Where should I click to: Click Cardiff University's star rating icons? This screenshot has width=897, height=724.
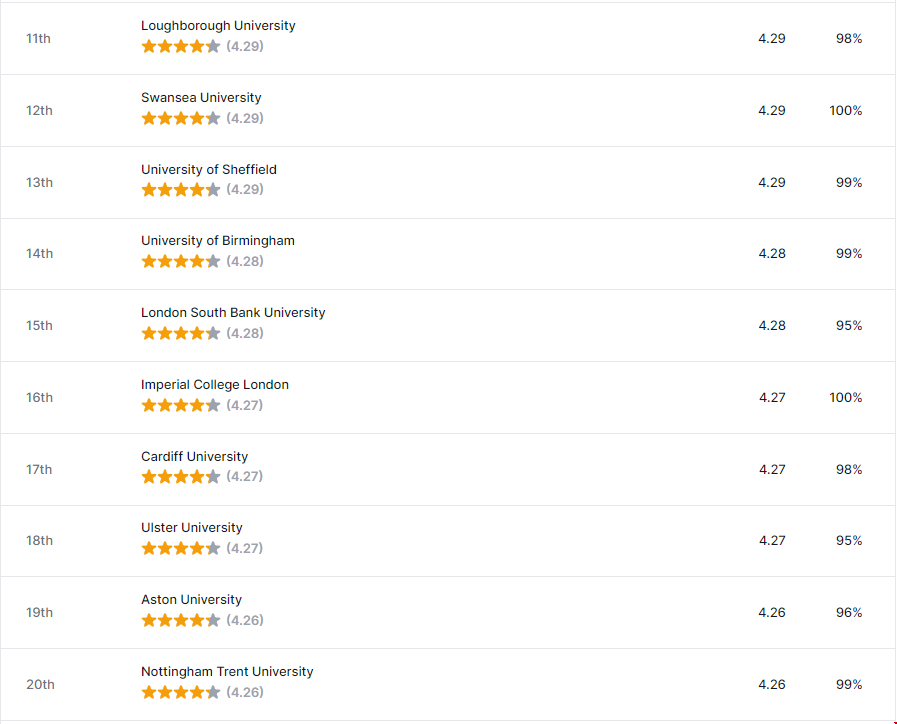180,477
